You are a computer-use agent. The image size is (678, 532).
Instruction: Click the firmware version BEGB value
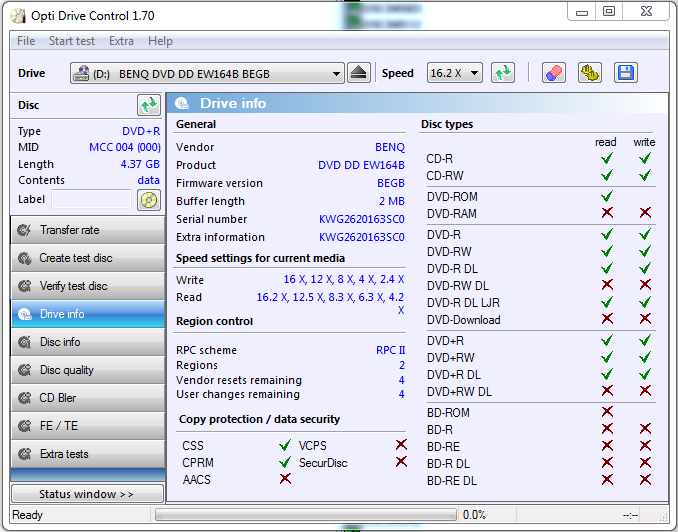tap(390, 183)
